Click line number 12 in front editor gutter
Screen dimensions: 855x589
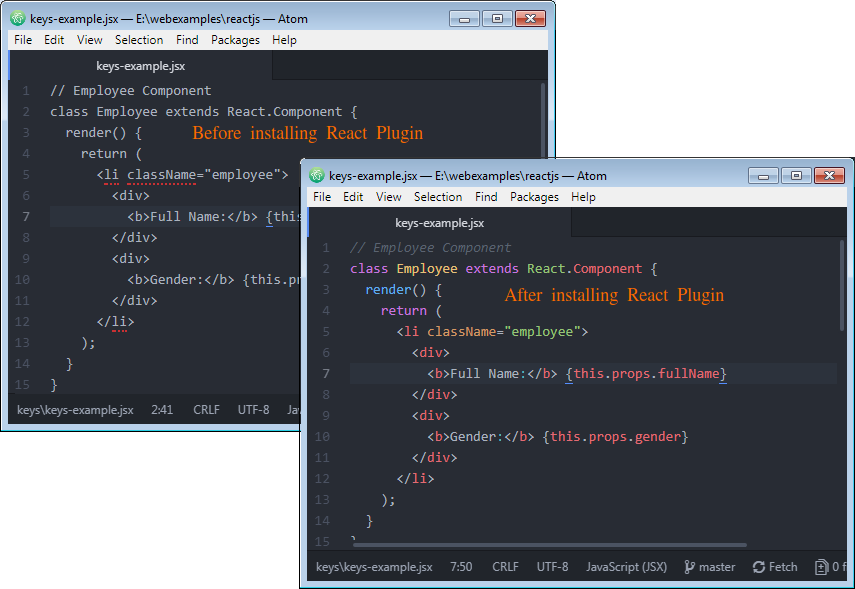(x=322, y=479)
